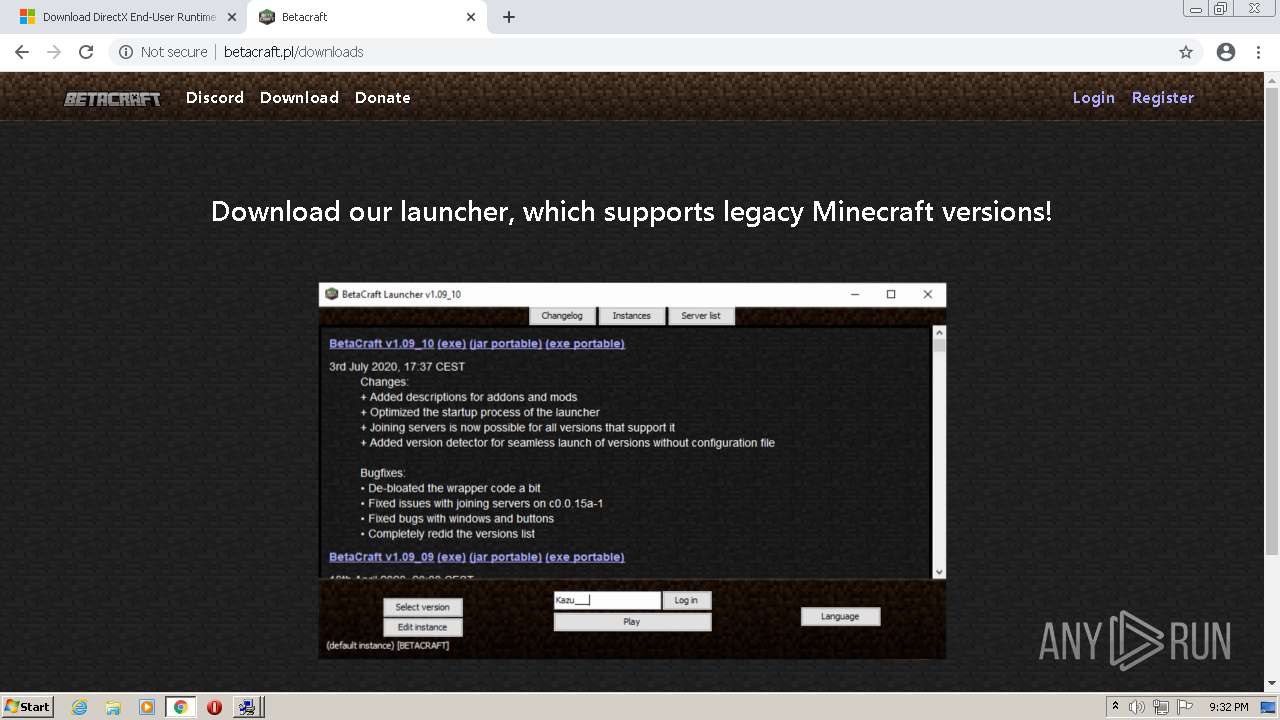This screenshot has height=720, width=1280.
Task: Switch to the Download DirectX End-User Runtime tab
Action: click(x=128, y=17)
